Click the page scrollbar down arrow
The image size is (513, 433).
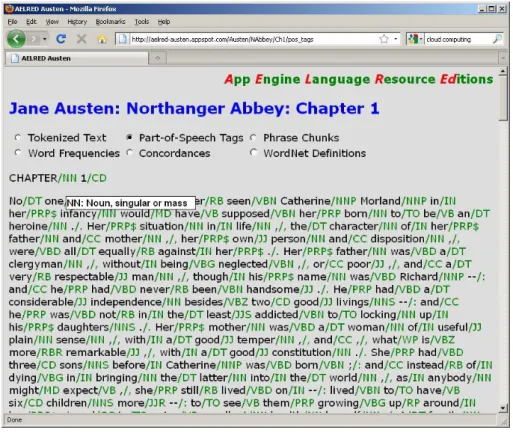tap(503, 408)
